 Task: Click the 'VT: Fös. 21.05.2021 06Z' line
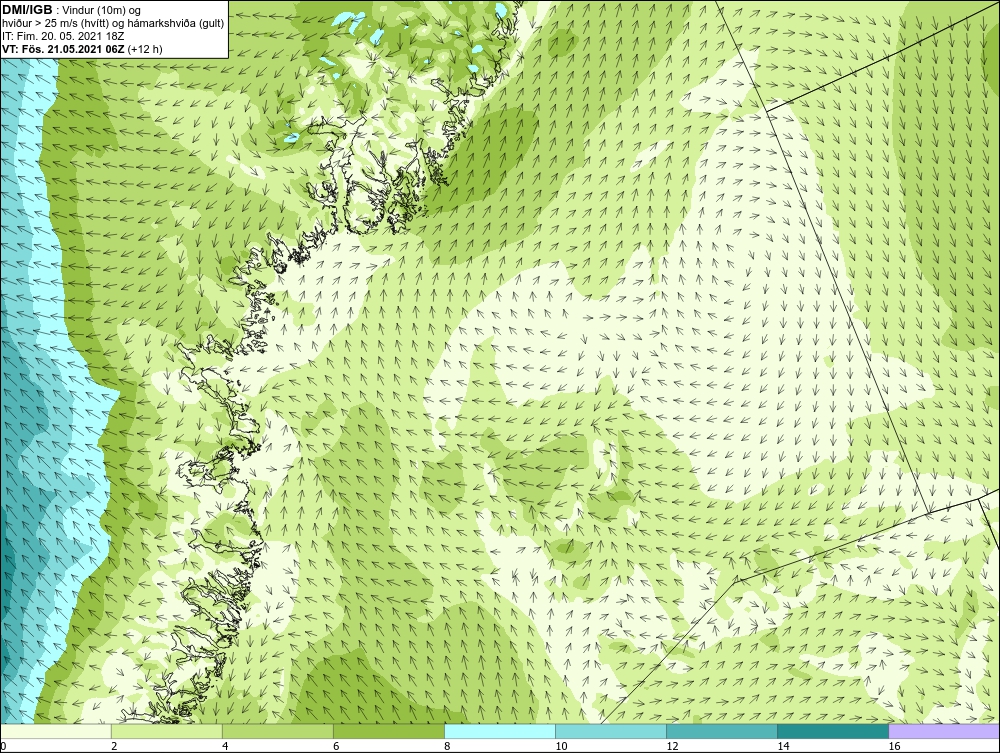[x=64, y=49]
